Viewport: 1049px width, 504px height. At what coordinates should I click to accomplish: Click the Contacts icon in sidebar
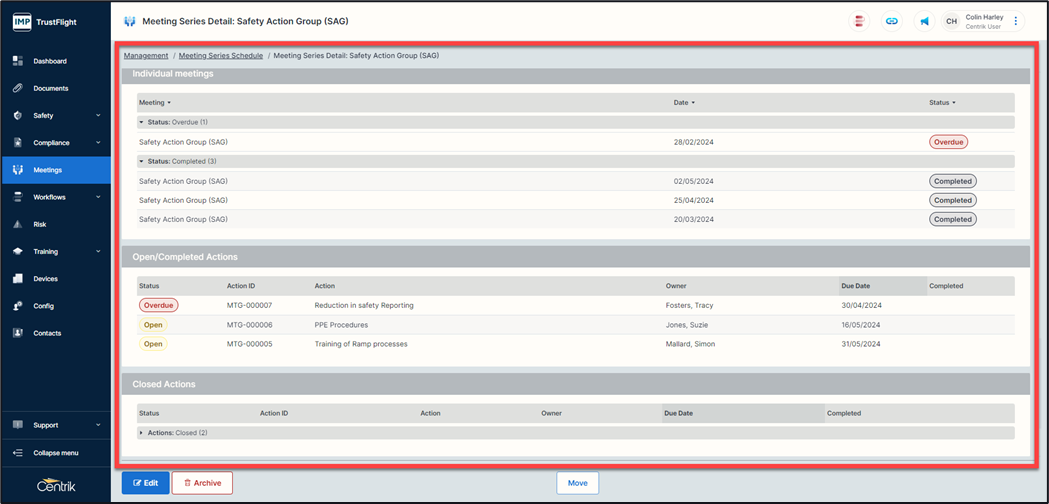18,333
